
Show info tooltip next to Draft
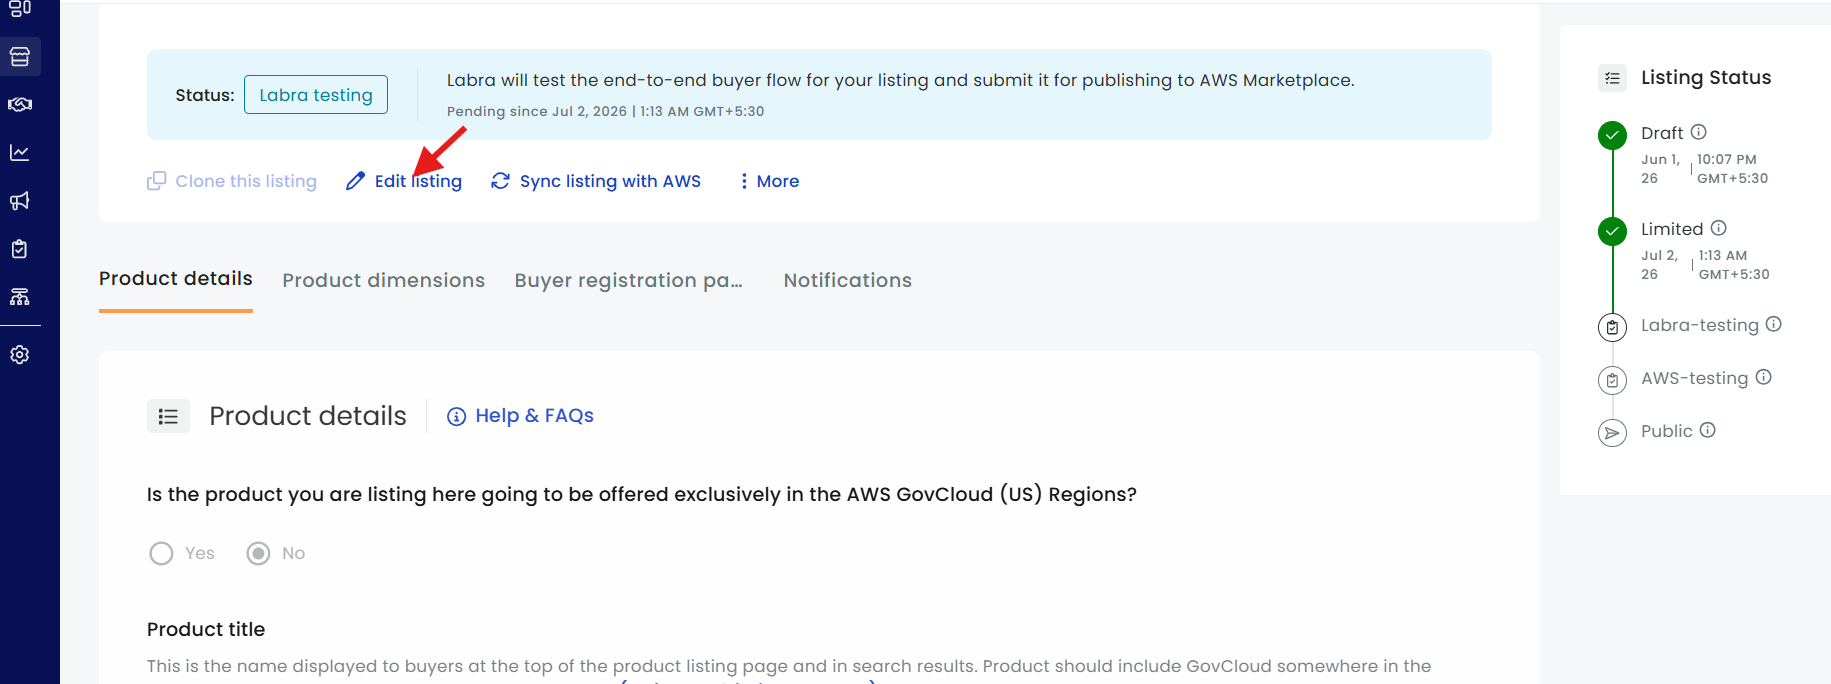pyautogui.click(x=1698, y=132)
